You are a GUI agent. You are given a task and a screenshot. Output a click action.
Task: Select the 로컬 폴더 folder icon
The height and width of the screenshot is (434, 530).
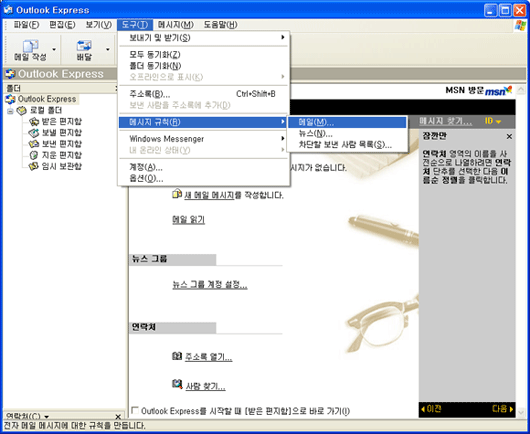coord(22,110)
